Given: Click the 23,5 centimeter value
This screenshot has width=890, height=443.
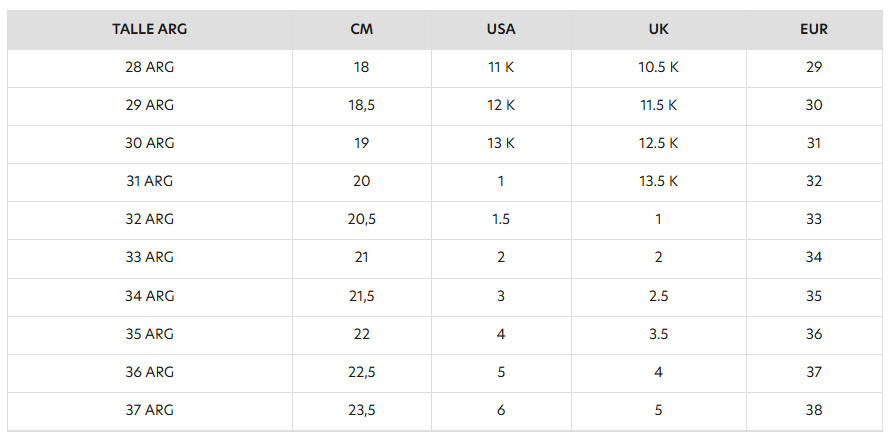Looking at the screenshot, I should 362,410.
